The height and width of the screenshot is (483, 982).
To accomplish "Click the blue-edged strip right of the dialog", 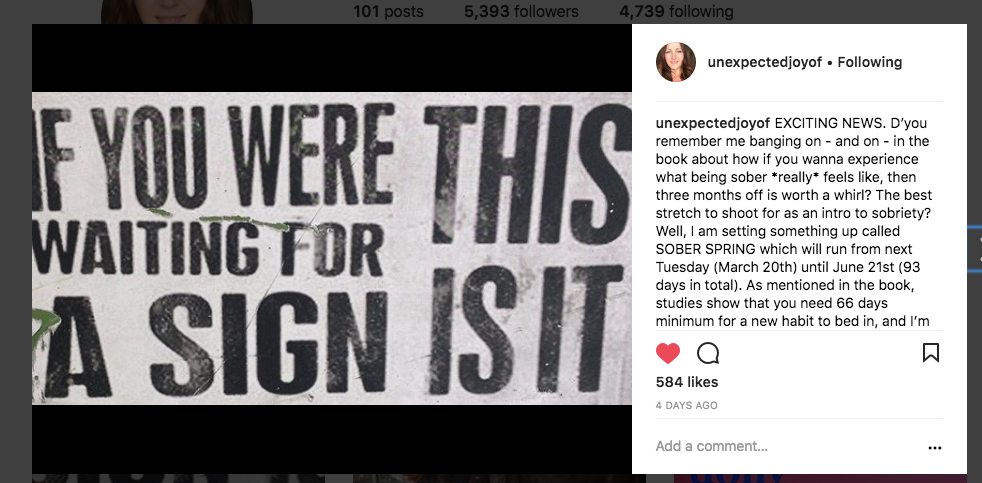I will 975,250.
